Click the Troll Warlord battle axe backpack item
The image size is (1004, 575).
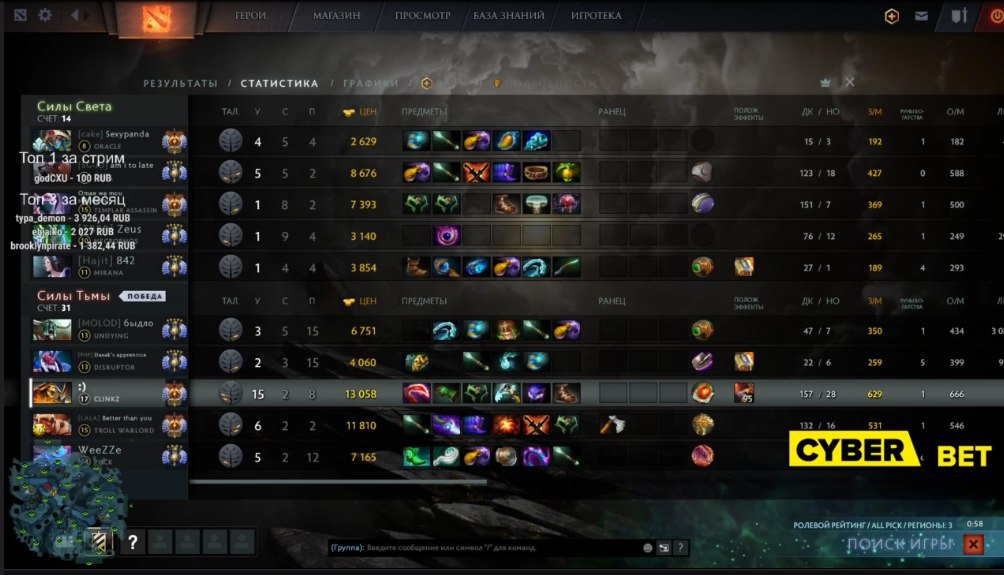point(612,425)
